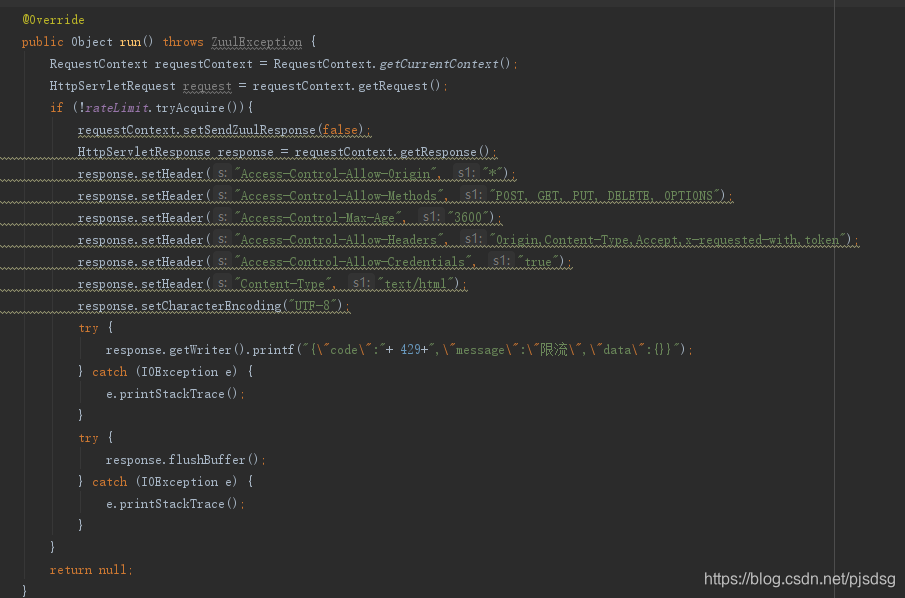The width and height of the screenshot is (905, 598).
Task: Click the "Access-Control-Allow-Credentials" string
Action: pyautogui.click(x=353, y=261)
